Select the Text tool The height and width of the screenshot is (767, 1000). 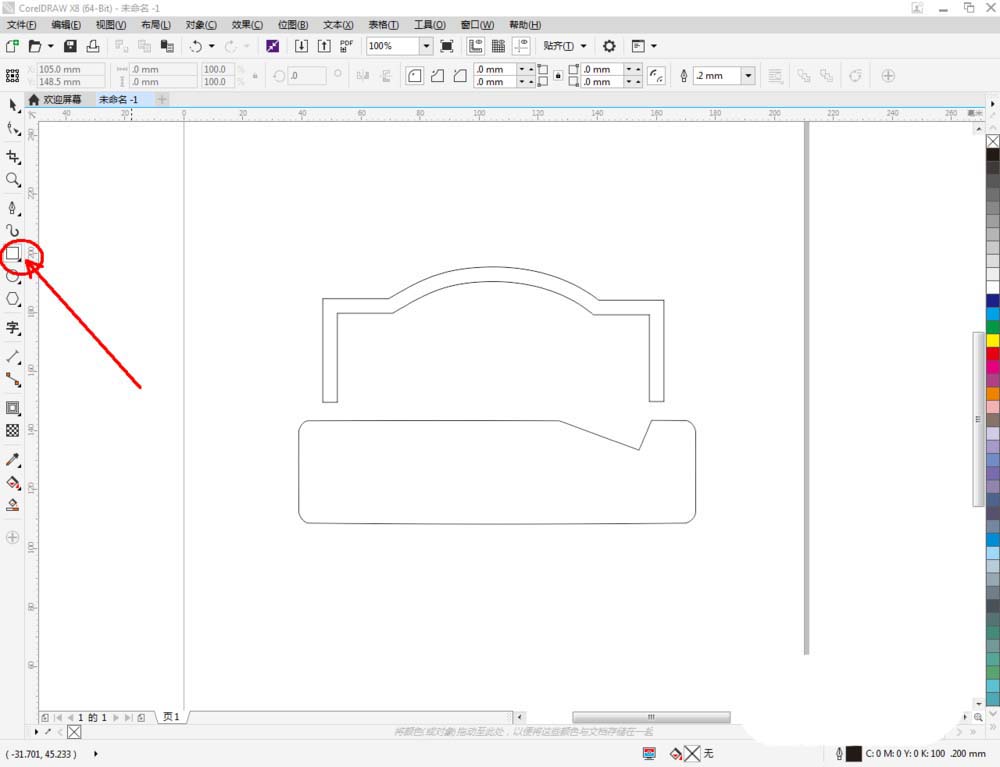(13, 328)
